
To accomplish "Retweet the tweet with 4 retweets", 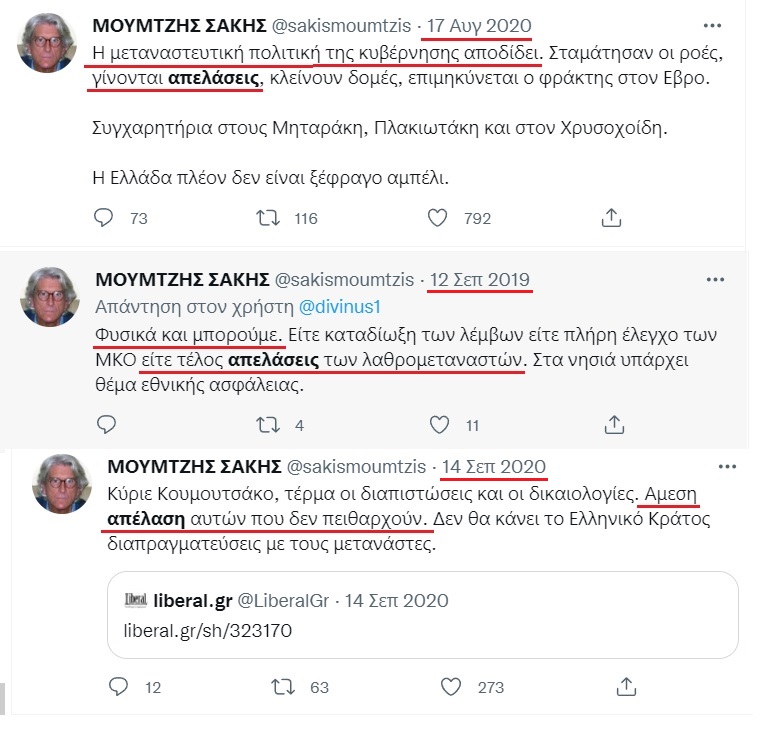I will (268, 424).
